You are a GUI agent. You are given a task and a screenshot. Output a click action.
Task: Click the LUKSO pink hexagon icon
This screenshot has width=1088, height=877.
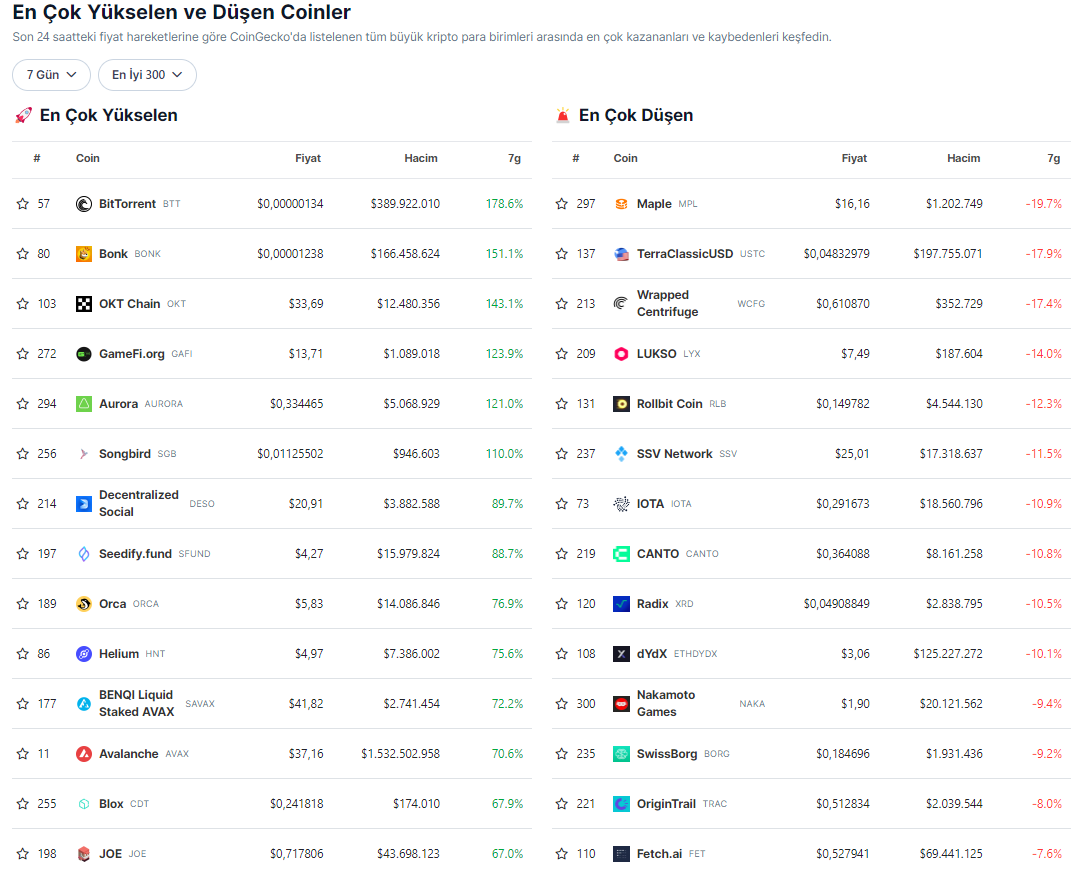pyautogui.click(x=621, y=354)
